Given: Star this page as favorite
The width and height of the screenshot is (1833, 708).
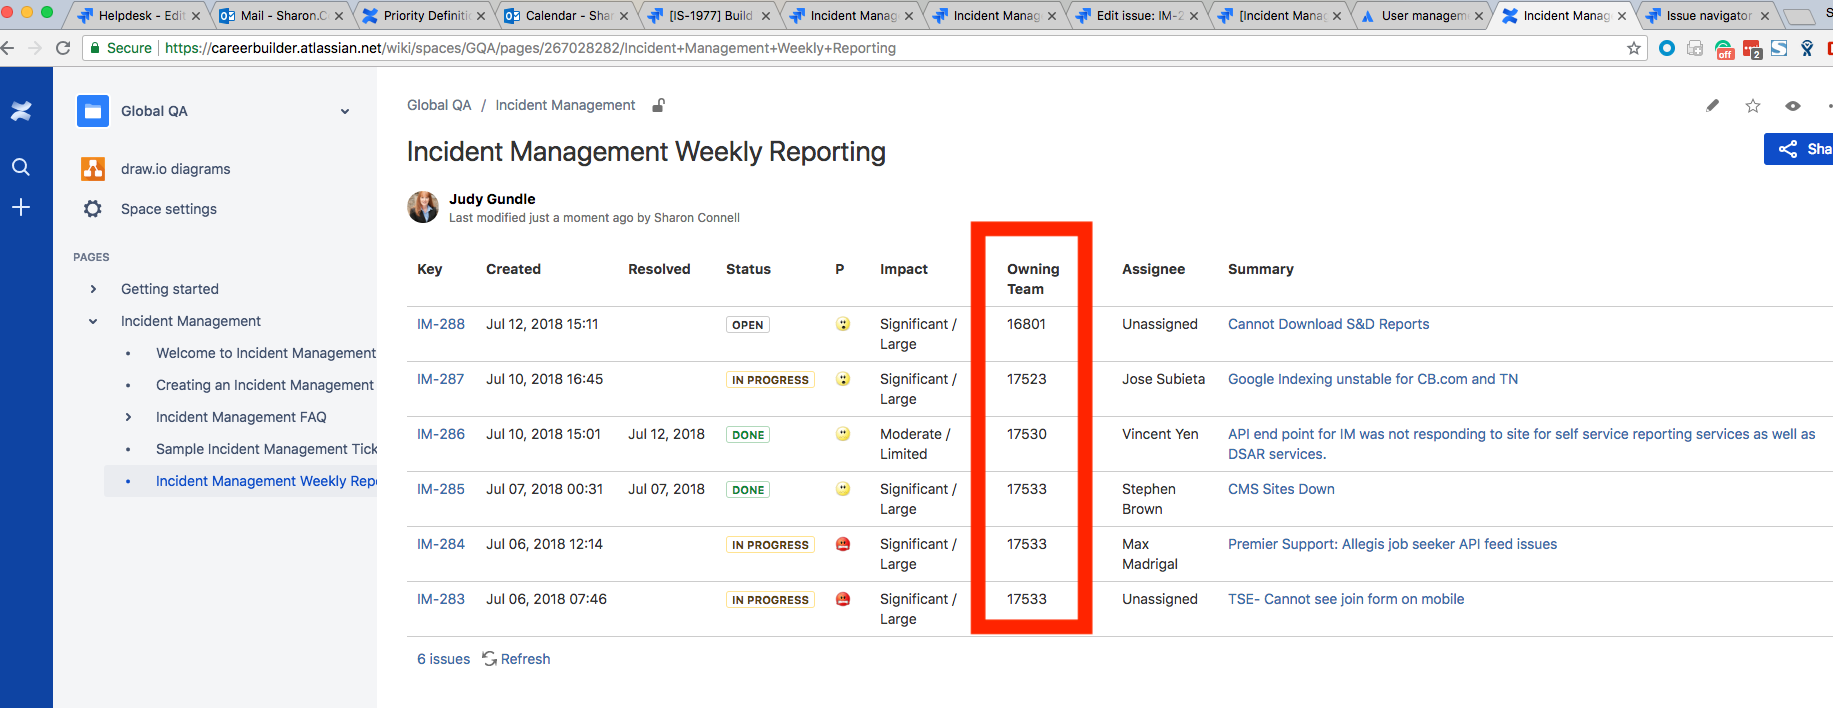Looking at the screenshot, I should [x=1753, y=105].
